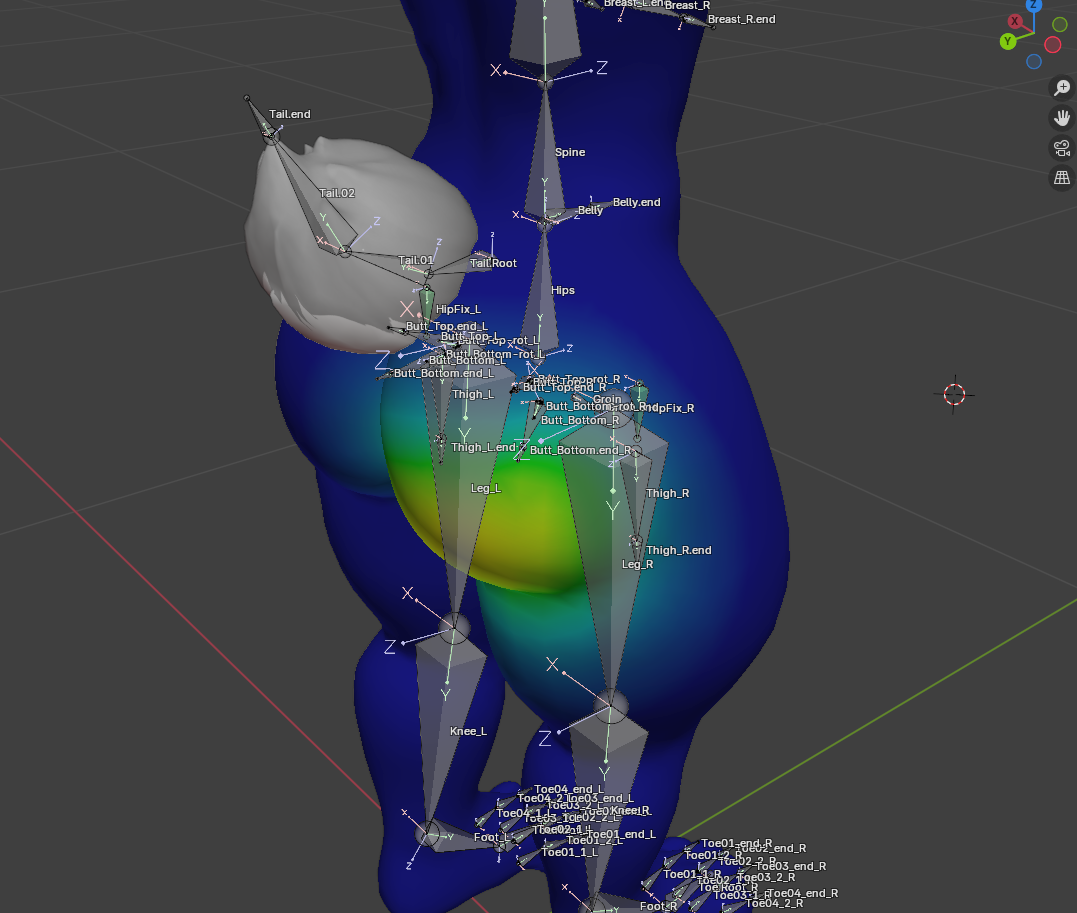Select the Tail.02 bone label

pos(337,193)
